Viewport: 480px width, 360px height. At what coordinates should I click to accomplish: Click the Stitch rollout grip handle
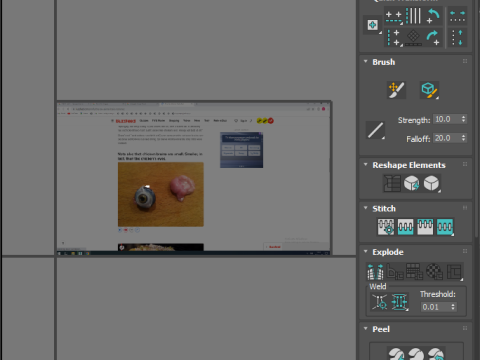pyautogui.click(x=465, y=208)
